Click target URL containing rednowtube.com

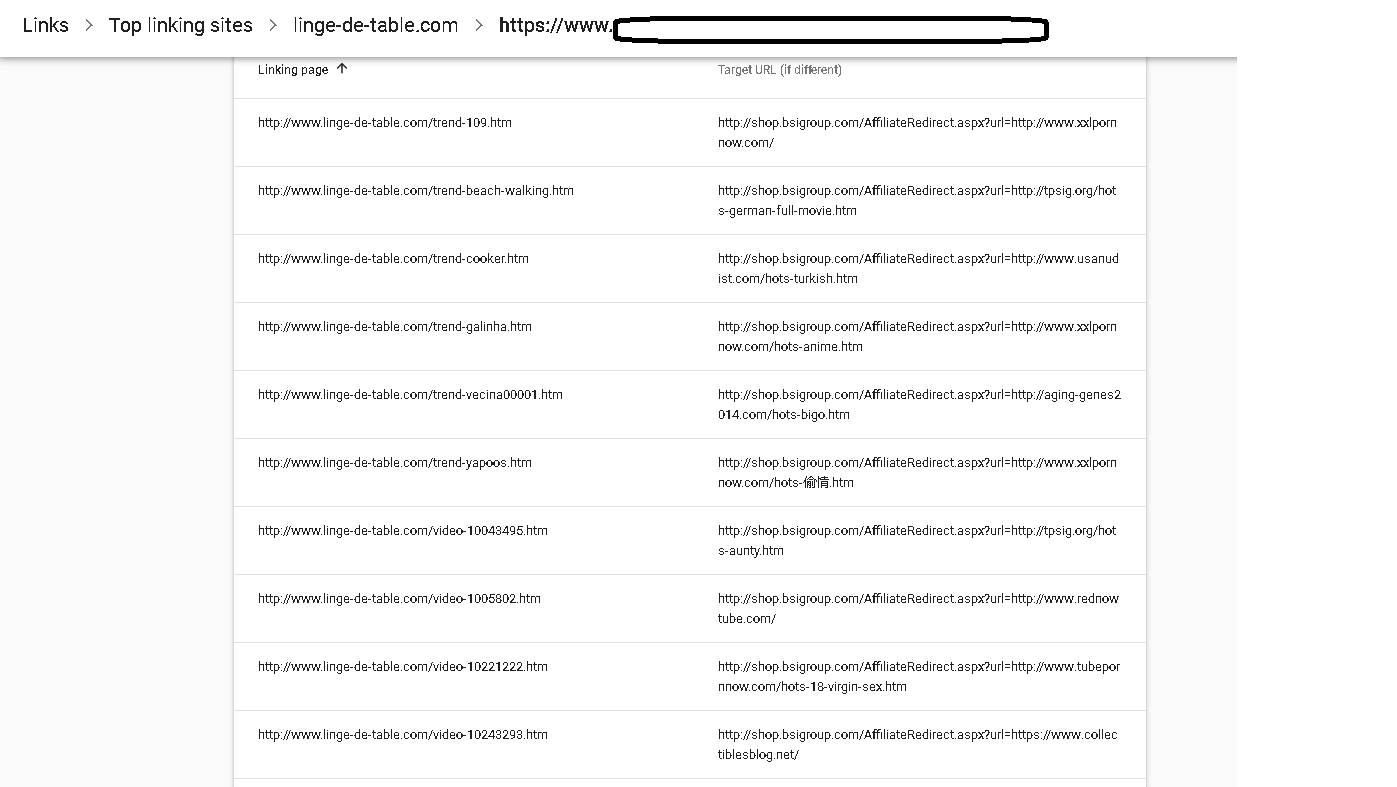pyautogui.click(x=918, y=609)
